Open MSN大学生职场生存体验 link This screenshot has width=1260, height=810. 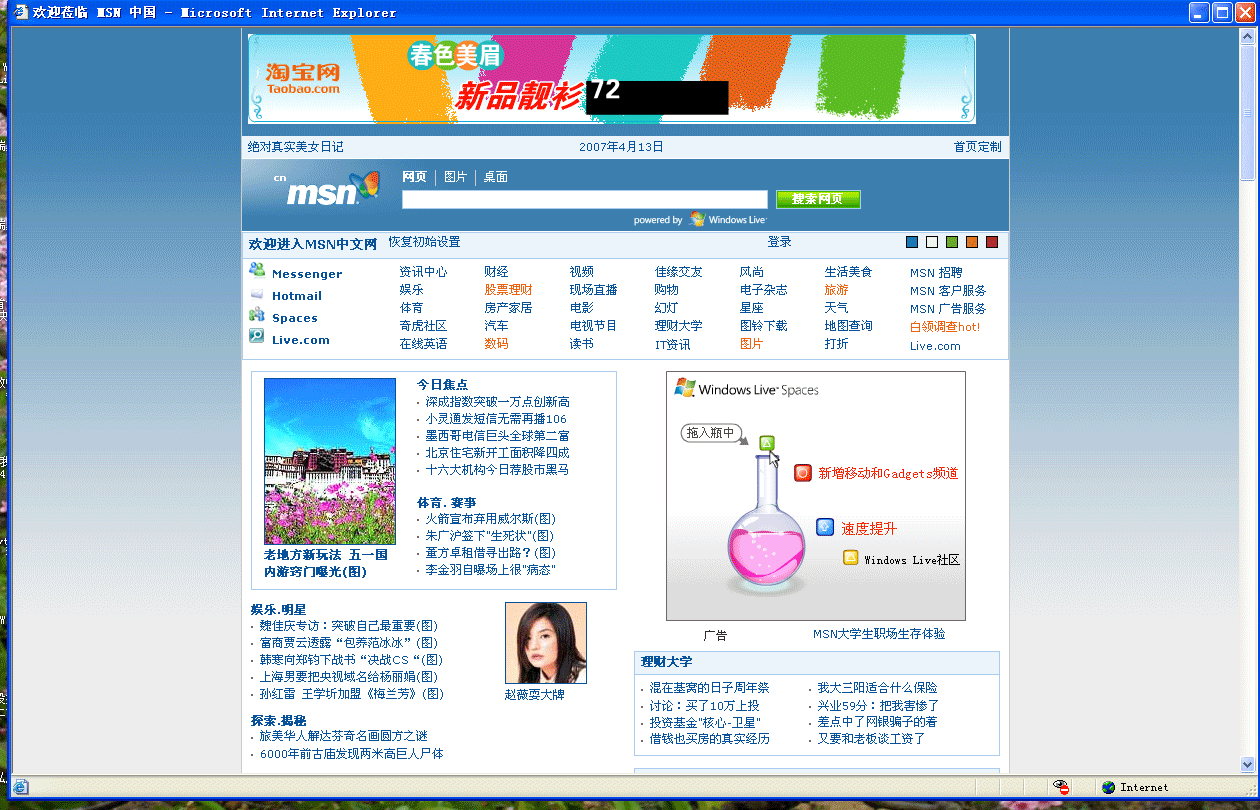coord(879,634)
